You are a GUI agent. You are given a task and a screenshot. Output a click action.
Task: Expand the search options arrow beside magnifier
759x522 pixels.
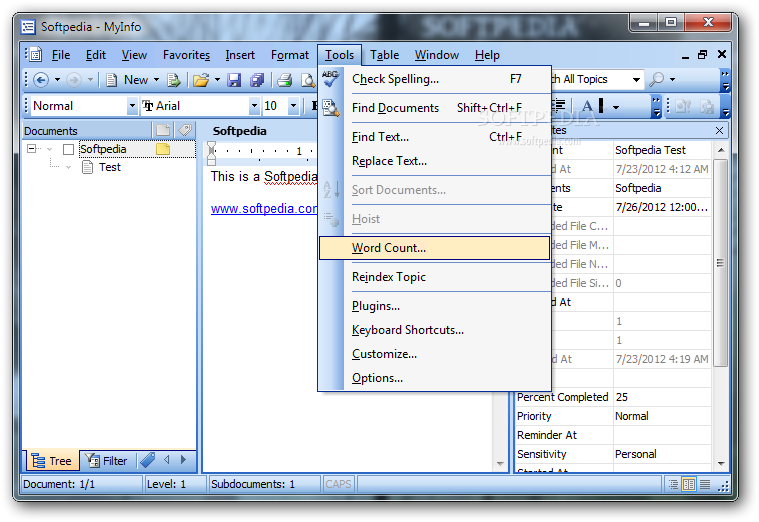[672, 79]
